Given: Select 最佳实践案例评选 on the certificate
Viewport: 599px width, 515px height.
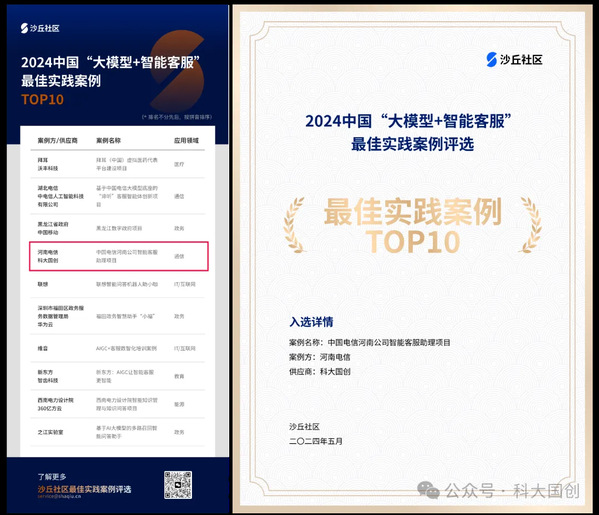Looking at the screenshot, I should [412, 144].
